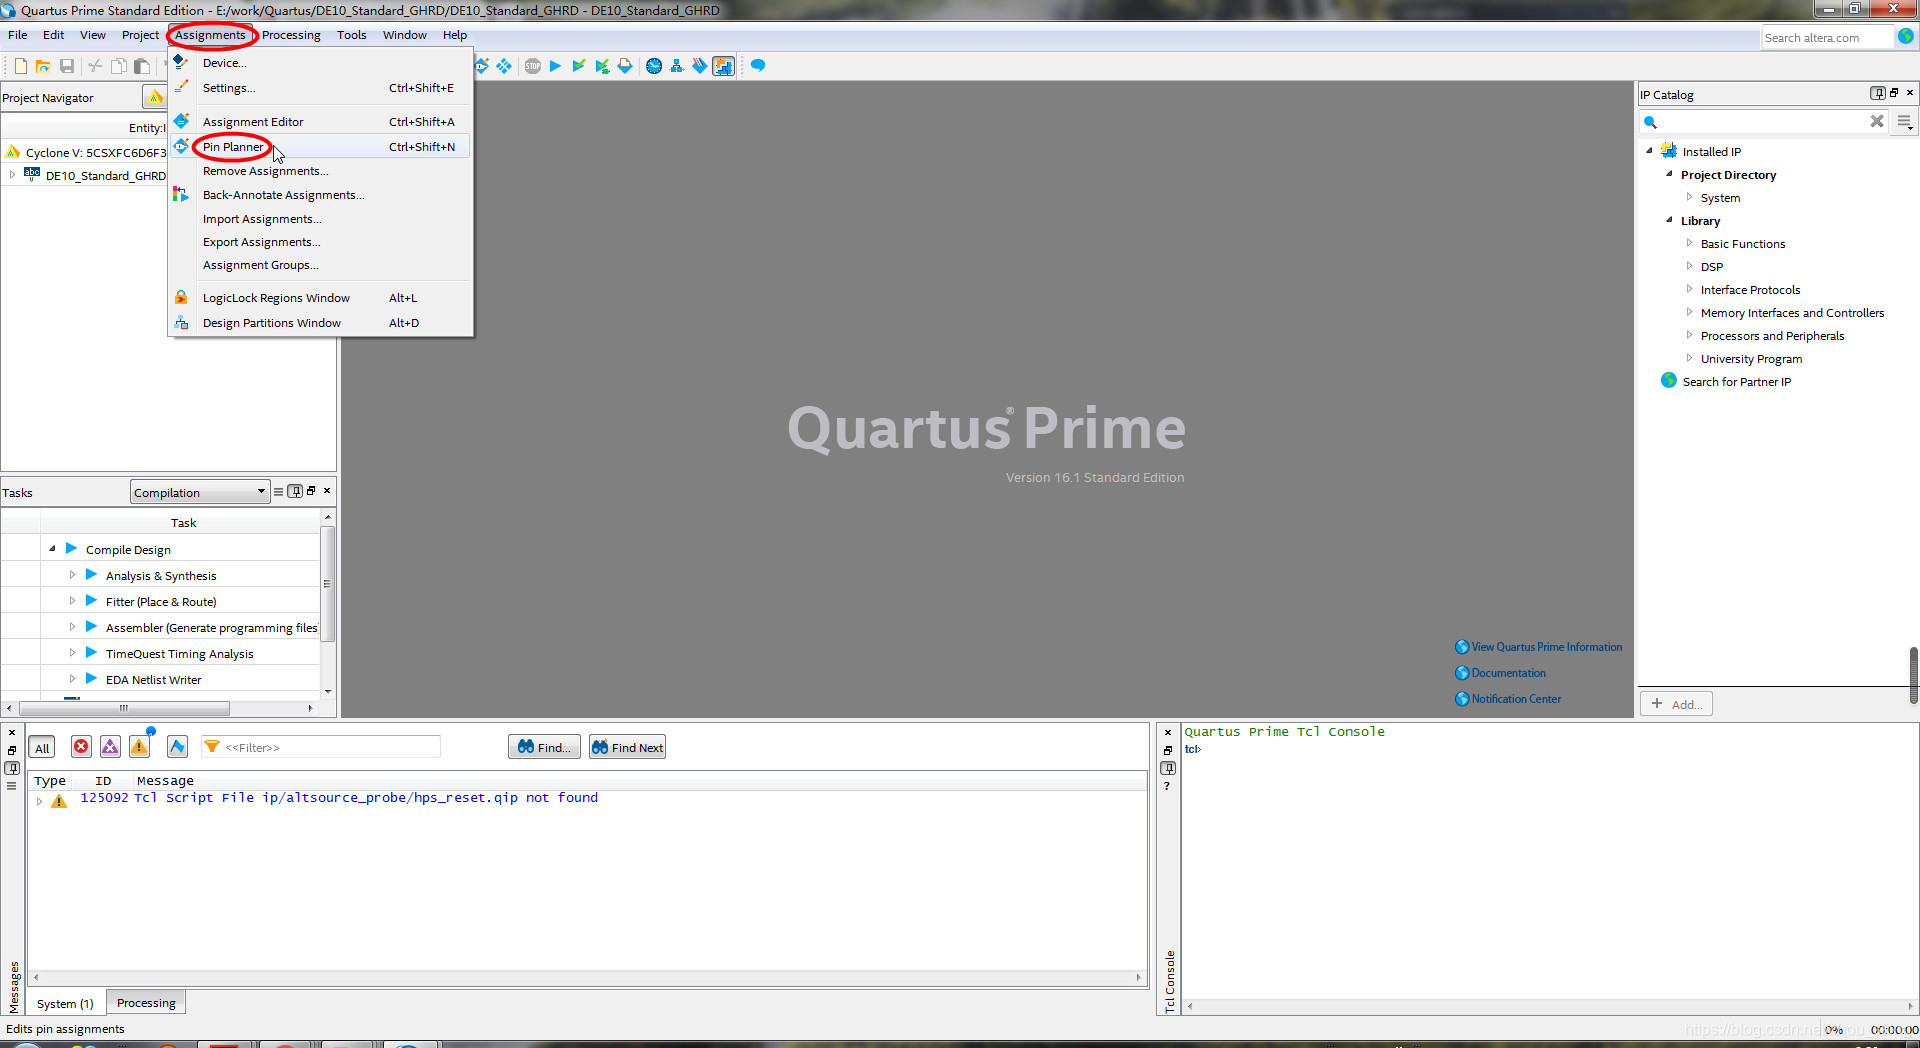The image size is (1920, 1048).
Task: Click the Save toolbar icon
Action: pos(67,66)
